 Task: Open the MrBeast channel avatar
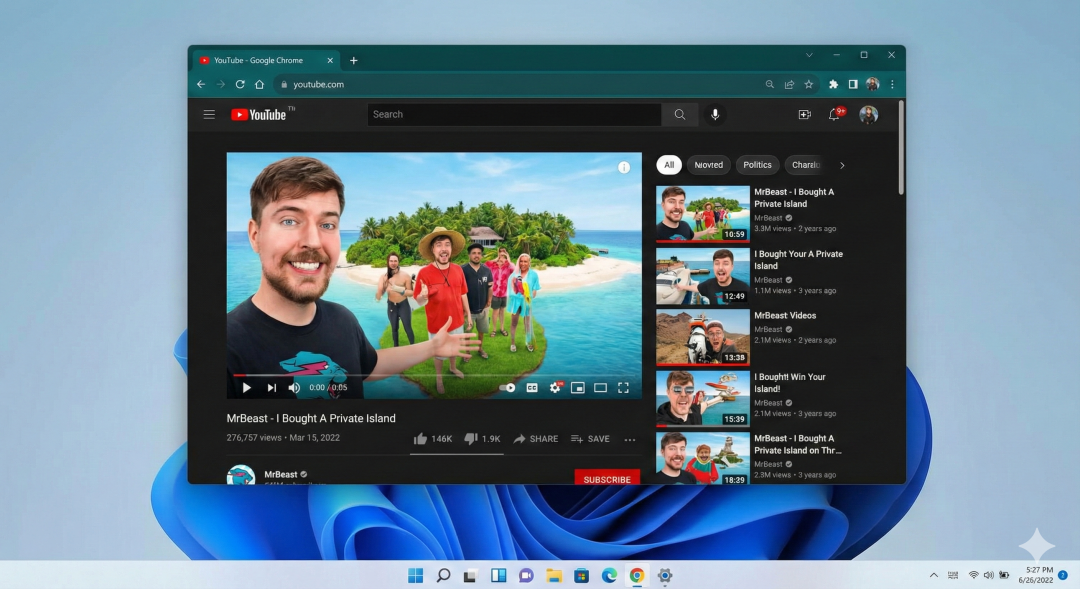tap(241, 475)
